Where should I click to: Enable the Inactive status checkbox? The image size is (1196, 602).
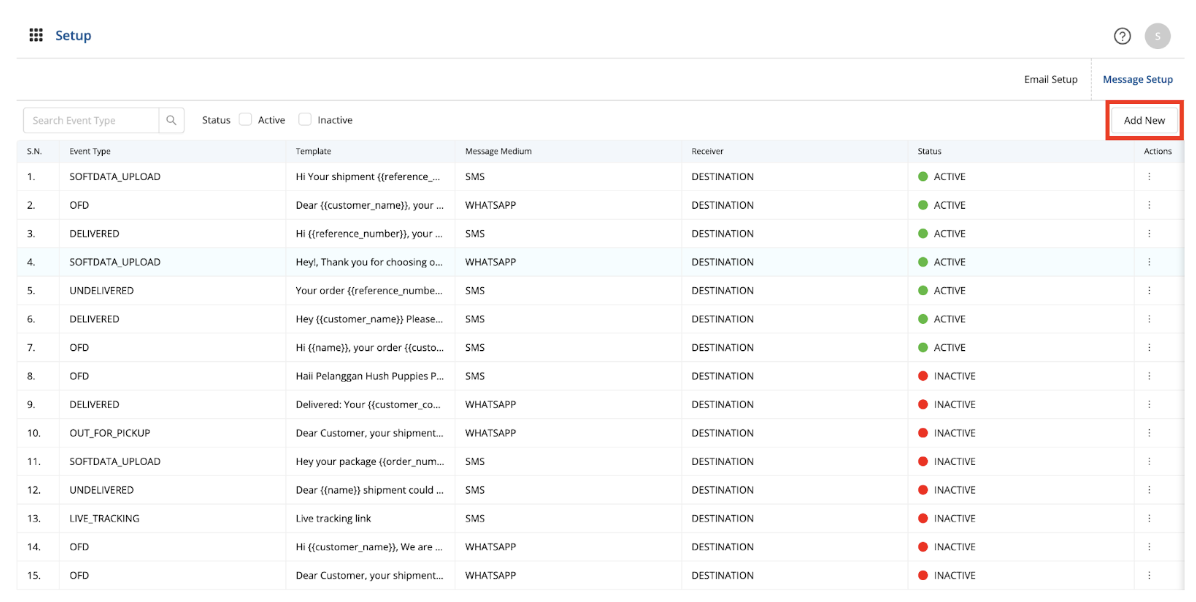pos(305,120)
